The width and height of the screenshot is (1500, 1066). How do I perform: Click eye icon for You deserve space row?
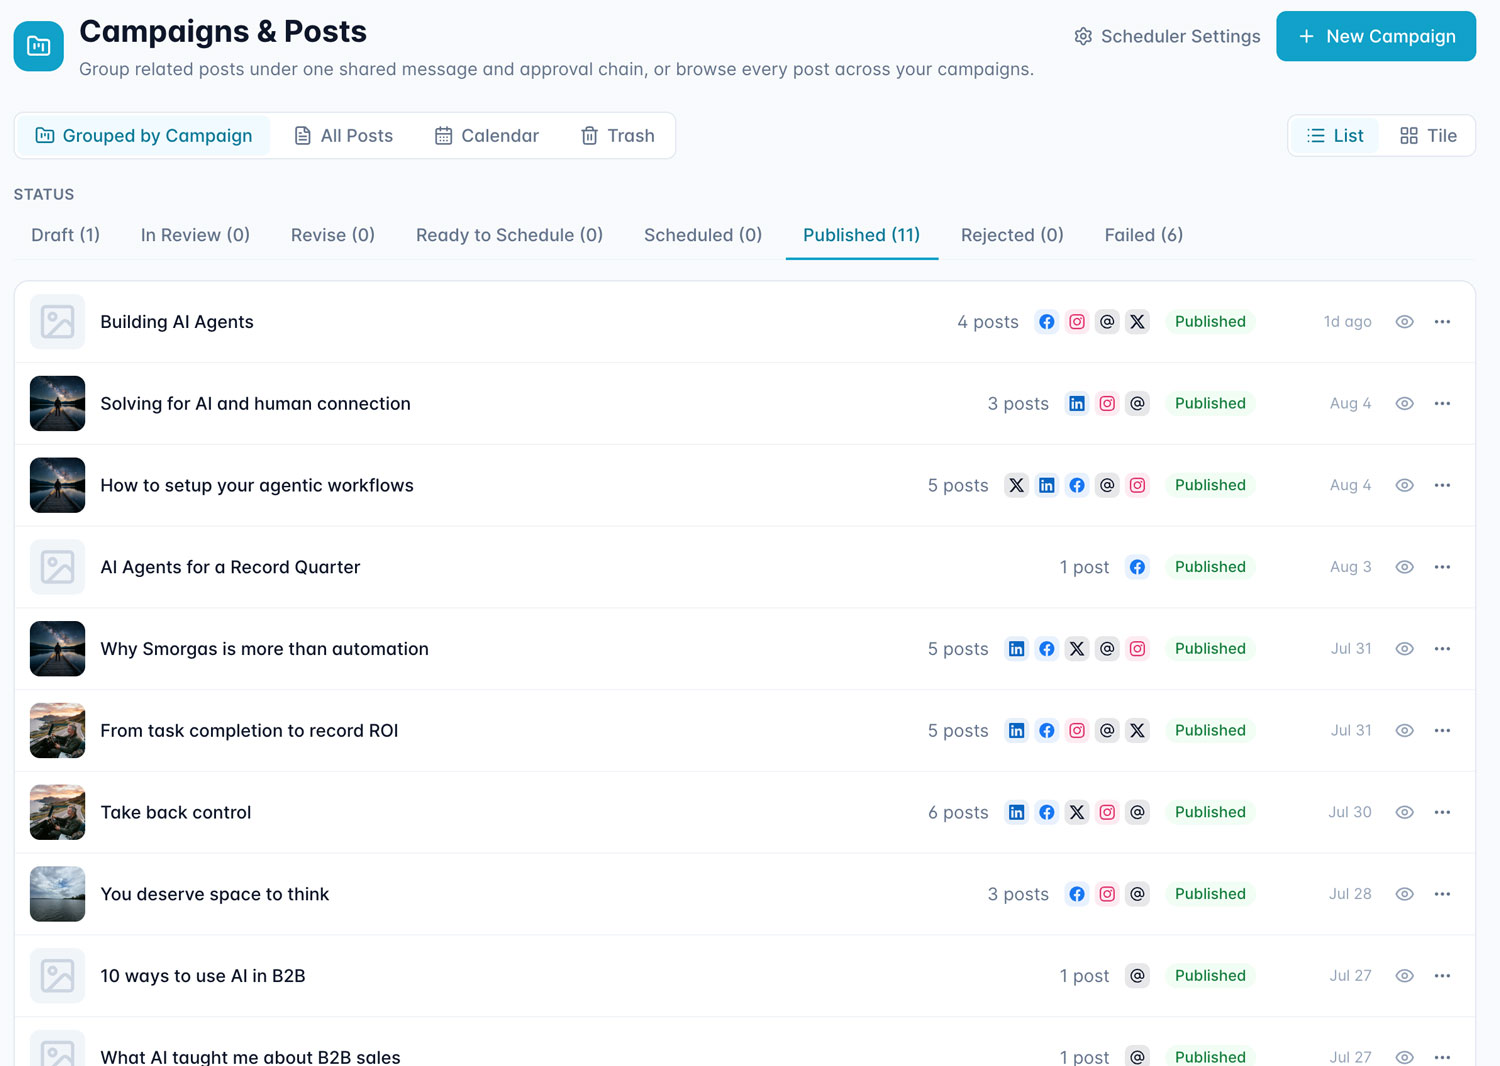[1404, 894]
